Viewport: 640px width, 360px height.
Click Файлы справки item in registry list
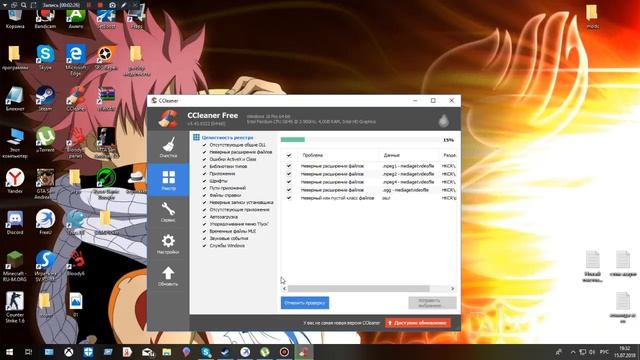[x=225, y=195]
